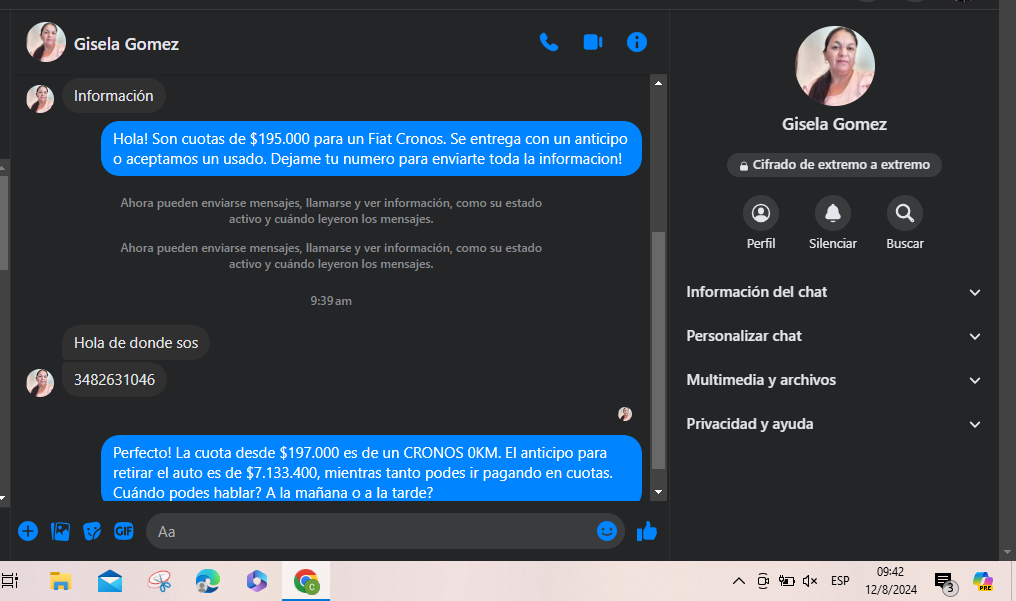1016x601 pixels.
Task: Attach a photo or file
Action: [x=60, y=531]
